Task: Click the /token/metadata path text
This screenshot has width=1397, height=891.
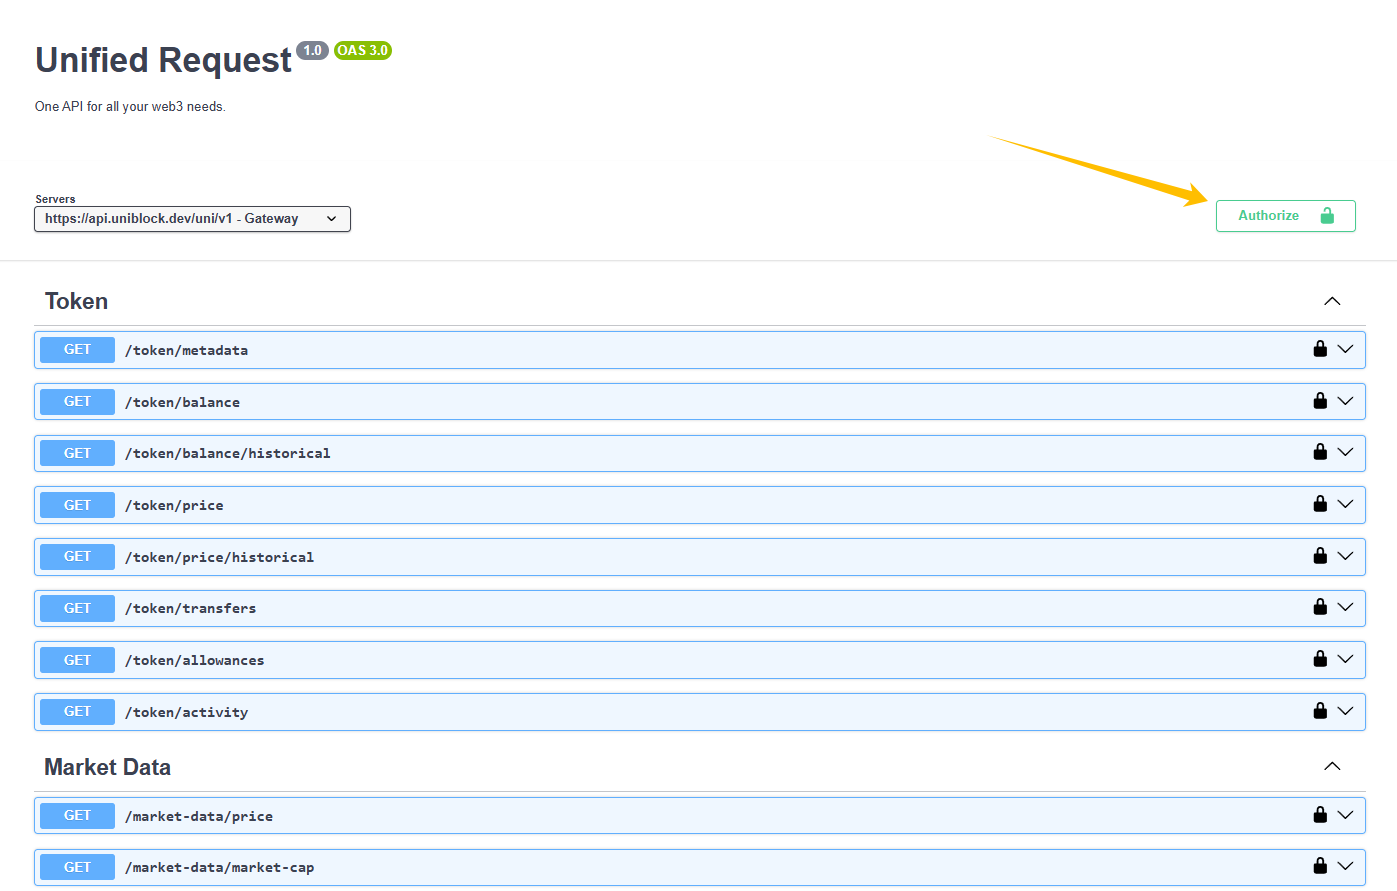Action: pos(186,351)
